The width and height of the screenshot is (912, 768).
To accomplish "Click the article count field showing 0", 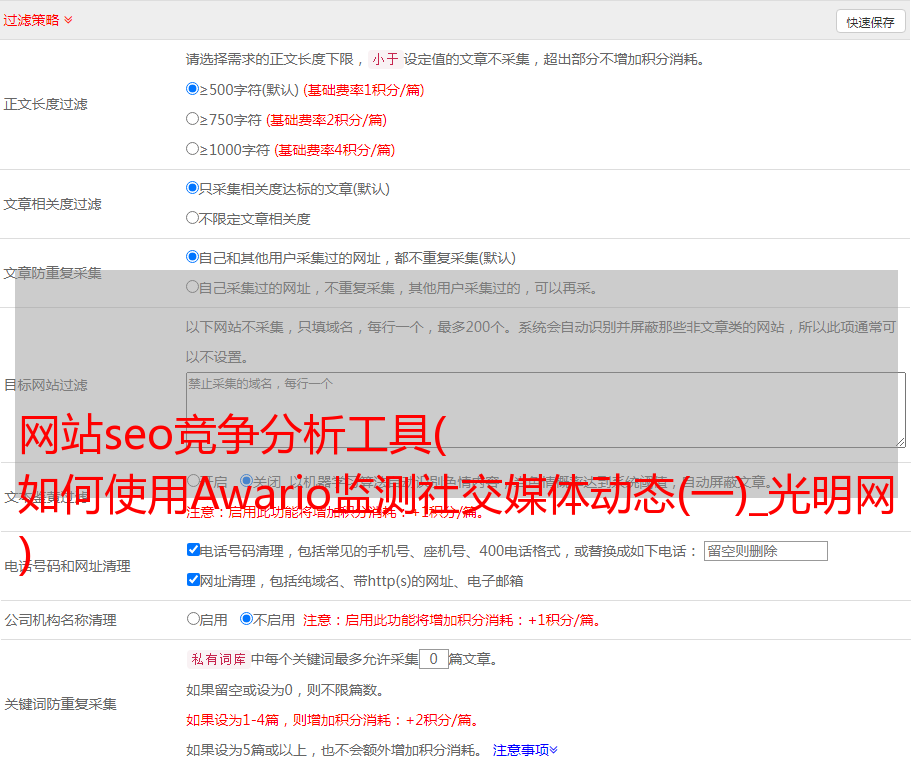I will coord(433,659).
